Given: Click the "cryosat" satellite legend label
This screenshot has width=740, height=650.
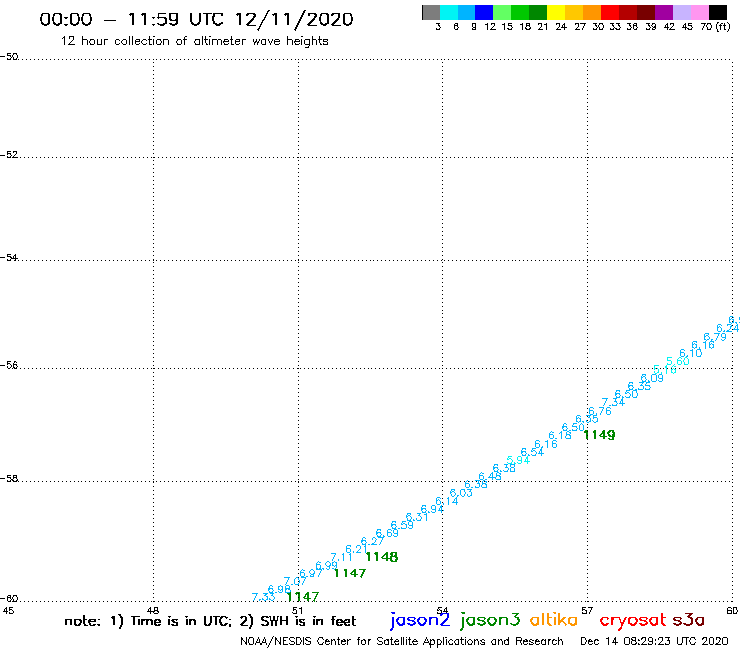Looking at the screenshot, I should (x=632, y=620).
